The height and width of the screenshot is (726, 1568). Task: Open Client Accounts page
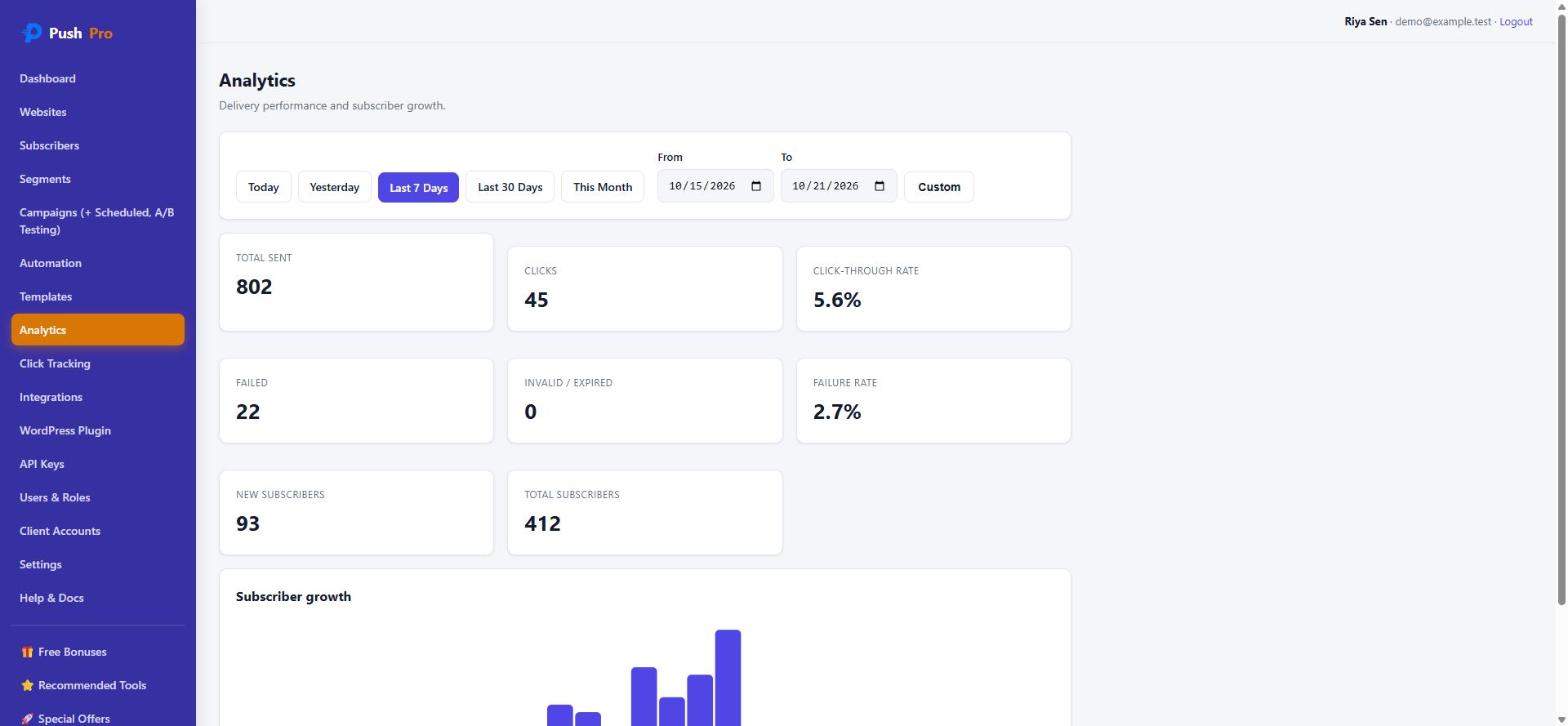click(97, 531)
